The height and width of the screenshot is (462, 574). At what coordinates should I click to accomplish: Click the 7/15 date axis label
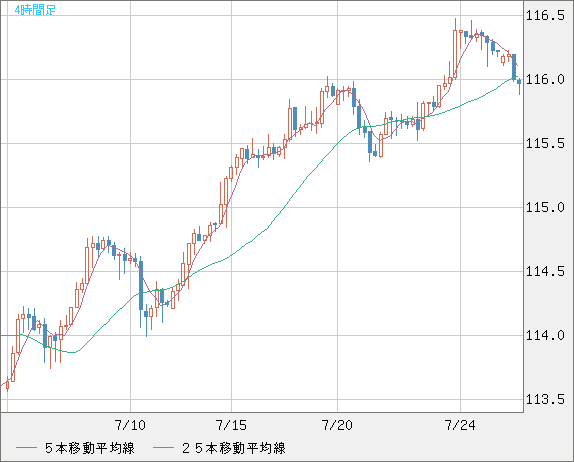click(x=231, y=425)
